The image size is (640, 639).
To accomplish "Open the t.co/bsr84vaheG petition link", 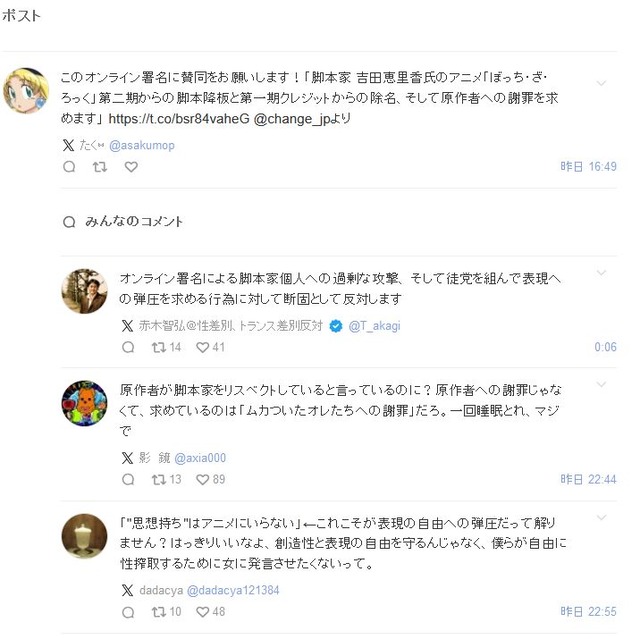I will [x=179, y=119].
